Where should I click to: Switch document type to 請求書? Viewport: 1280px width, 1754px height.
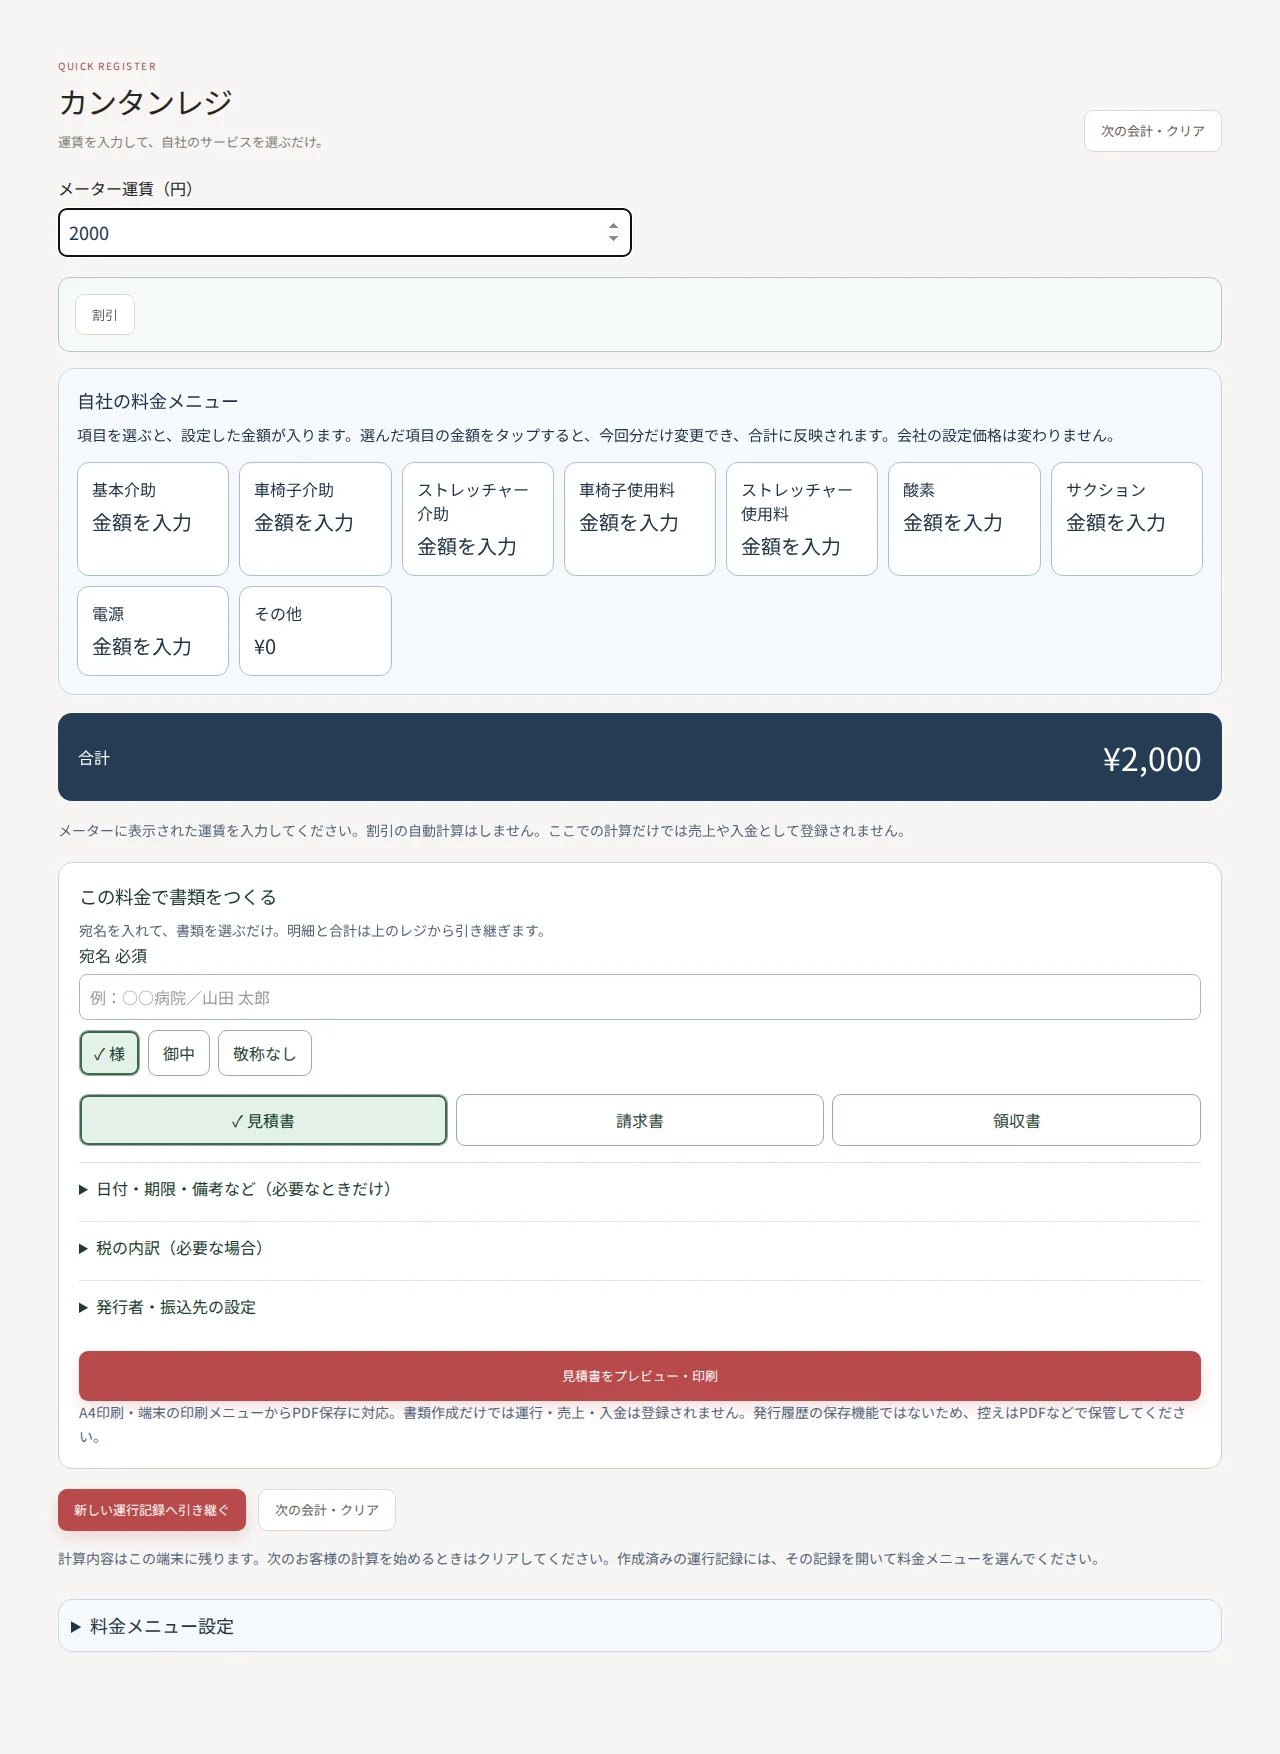pos(640,1120)
